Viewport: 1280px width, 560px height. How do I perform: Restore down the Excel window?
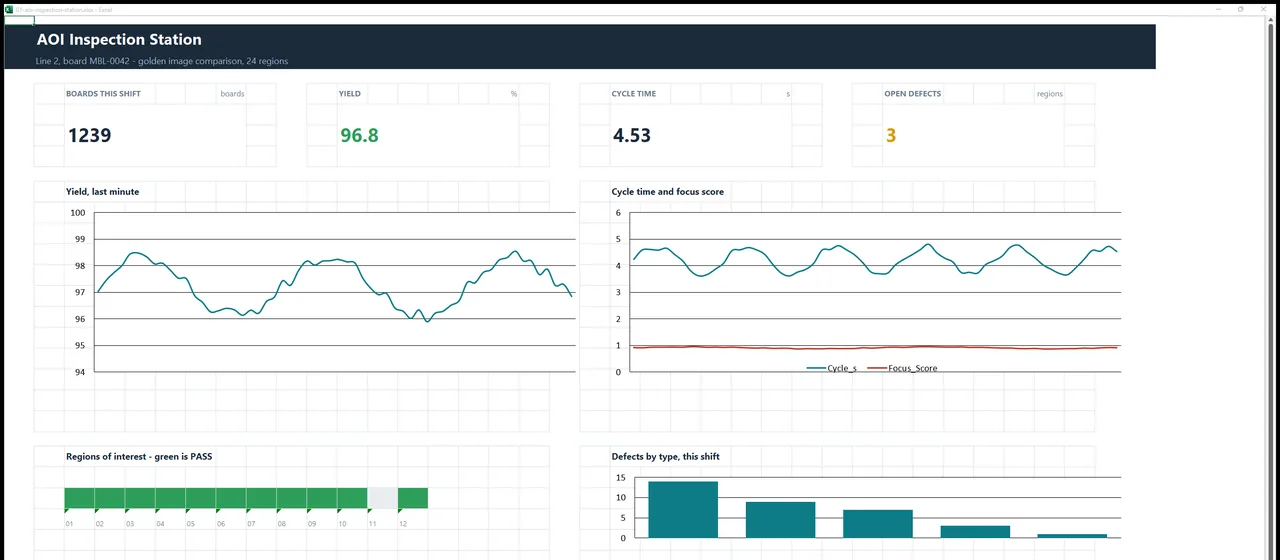1241,9
